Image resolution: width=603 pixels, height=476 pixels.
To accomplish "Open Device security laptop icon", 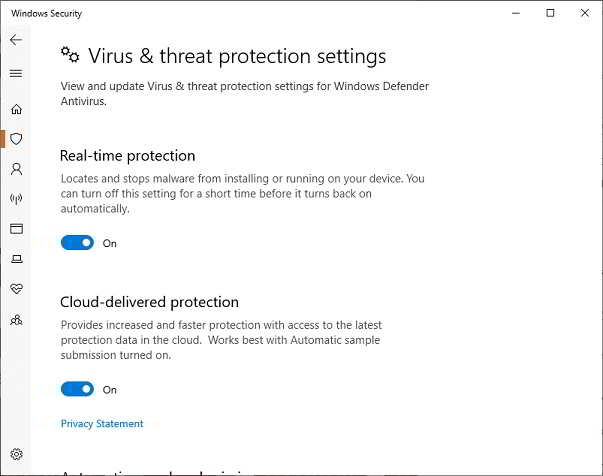I will click(x=16, y=259).
